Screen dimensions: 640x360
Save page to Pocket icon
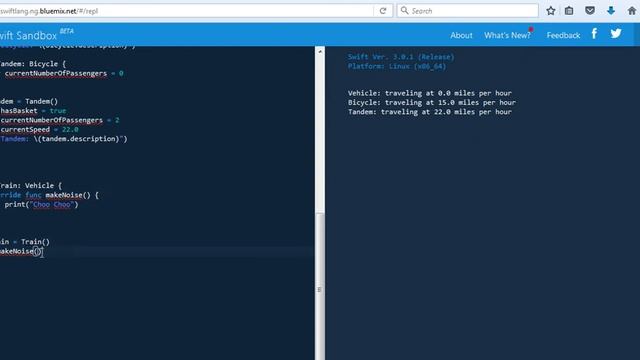[x=590, y=11]
